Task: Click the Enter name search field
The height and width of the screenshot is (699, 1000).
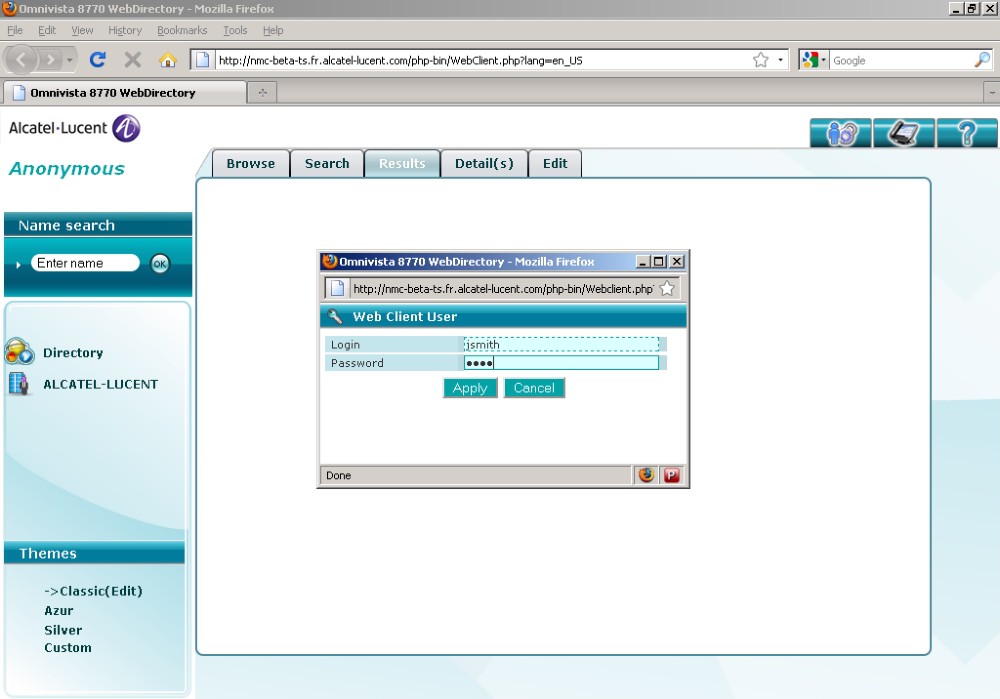Action: 85,263
